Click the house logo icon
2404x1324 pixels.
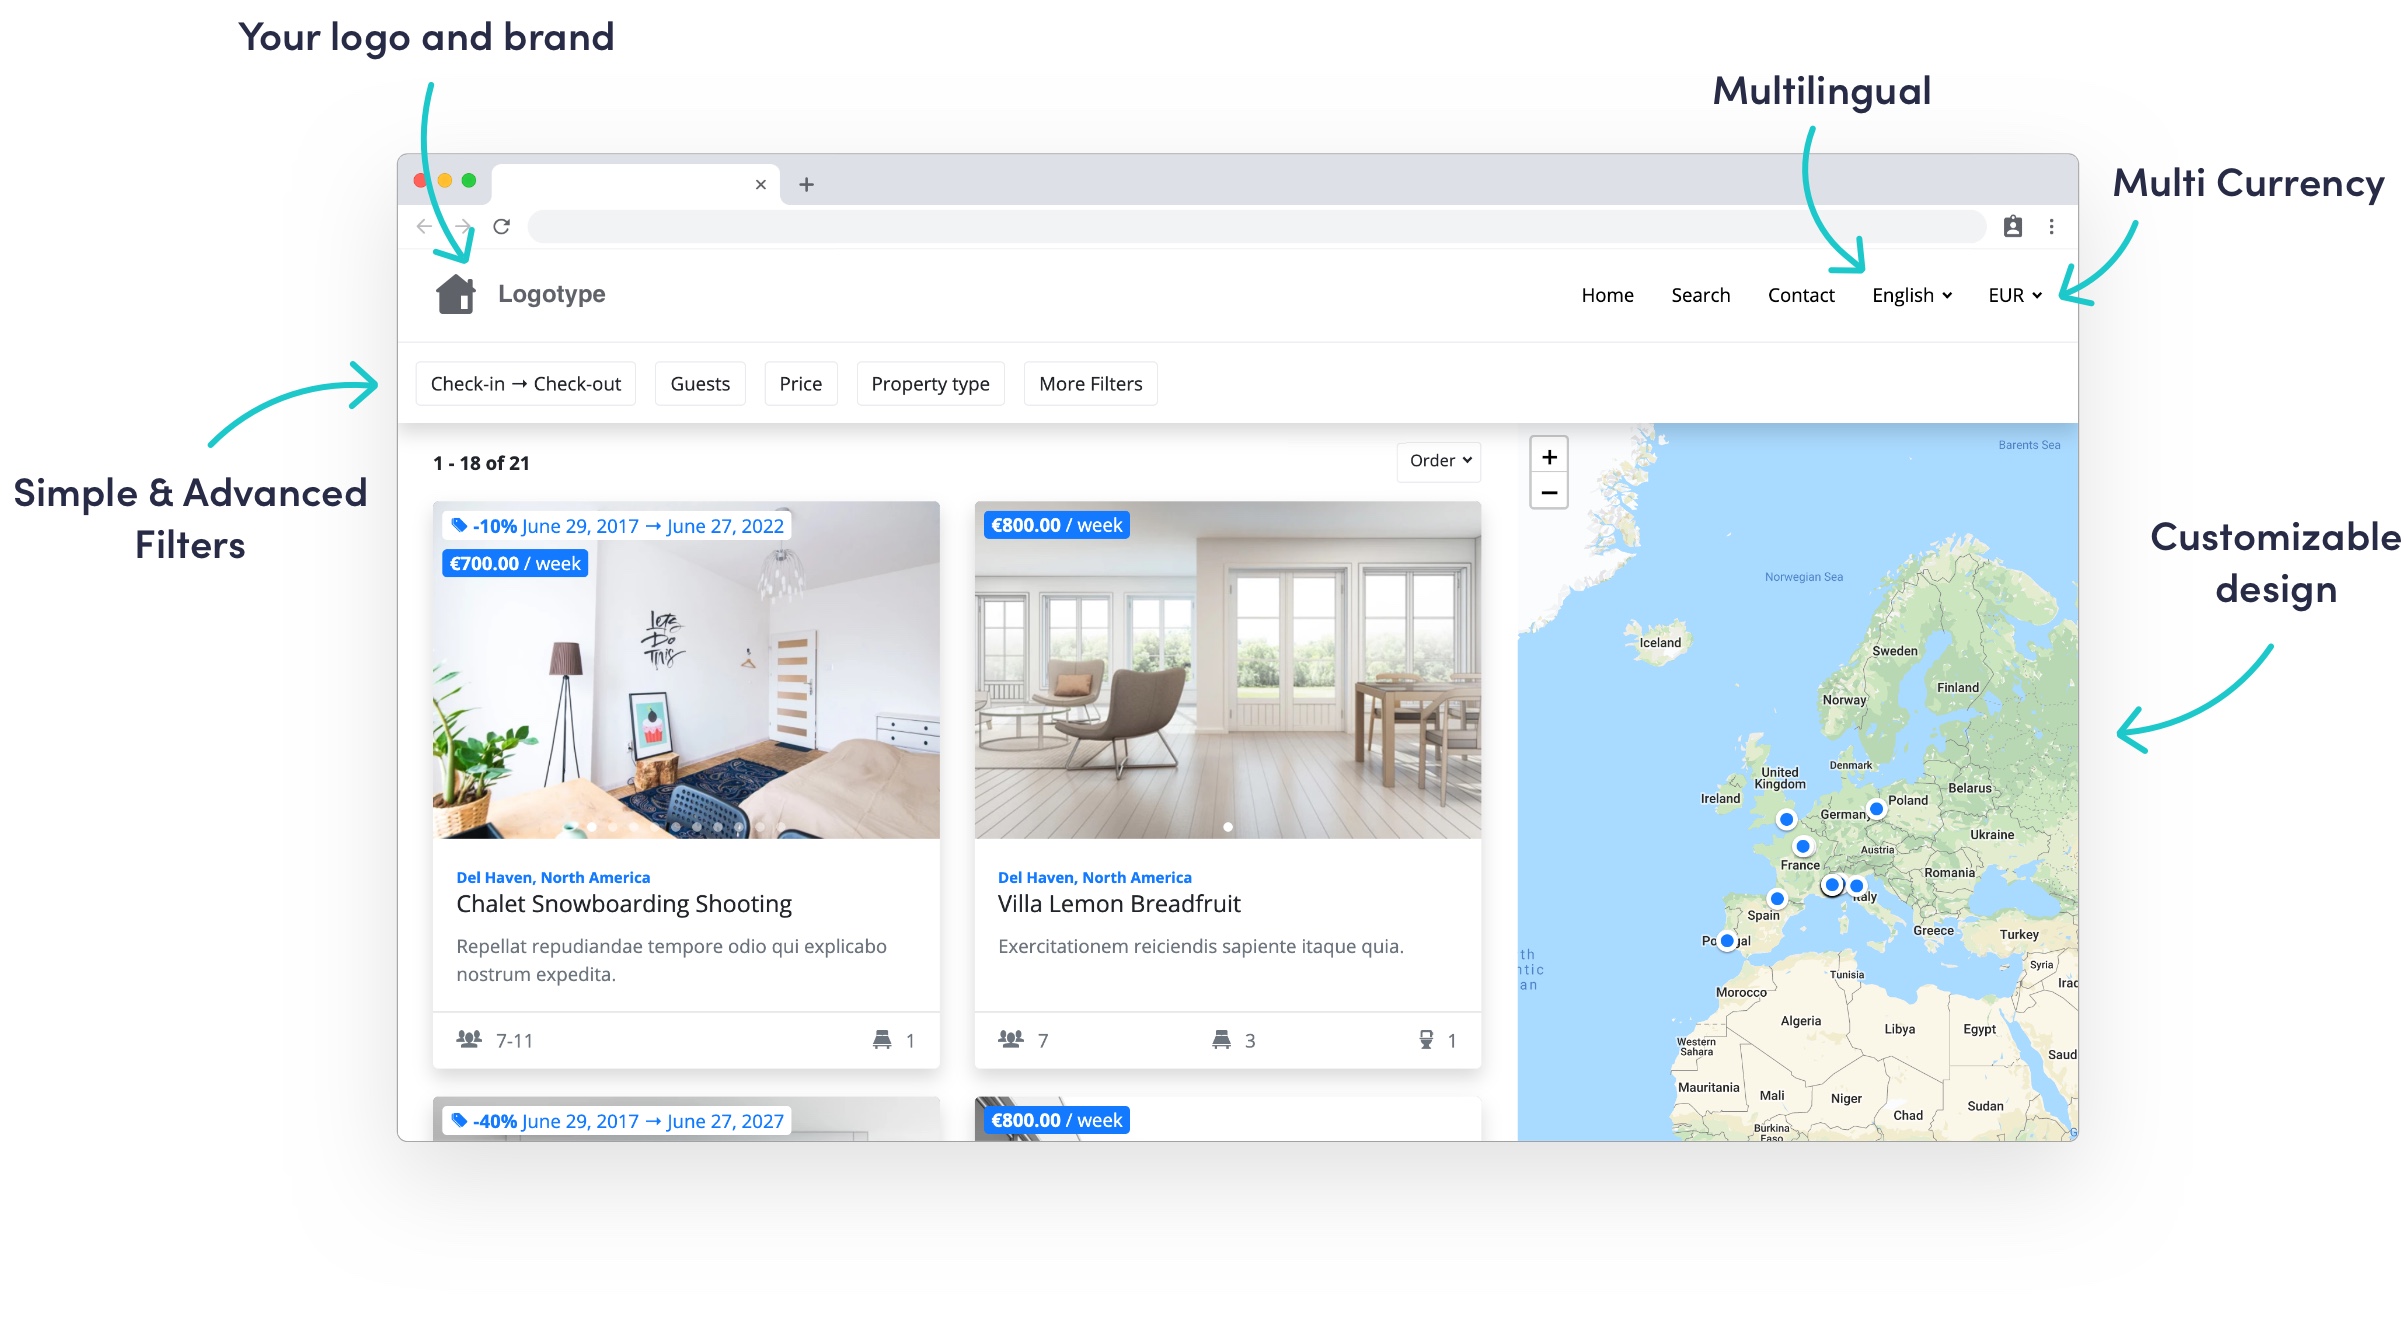(x=456, y=294)
